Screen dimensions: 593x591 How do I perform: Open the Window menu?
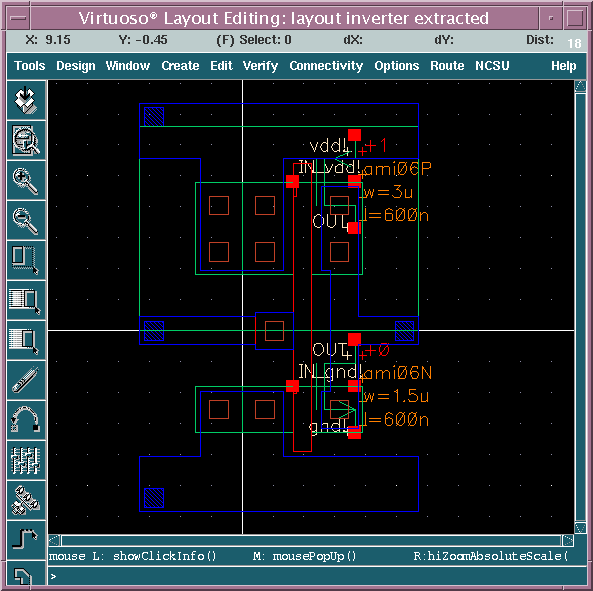tap(128, 66)
